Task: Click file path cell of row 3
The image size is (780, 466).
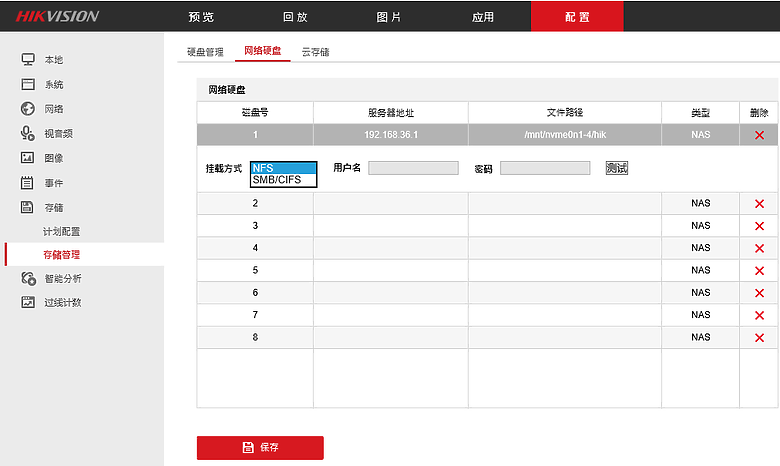Action: pyautogui.click(x=565, y=226)
